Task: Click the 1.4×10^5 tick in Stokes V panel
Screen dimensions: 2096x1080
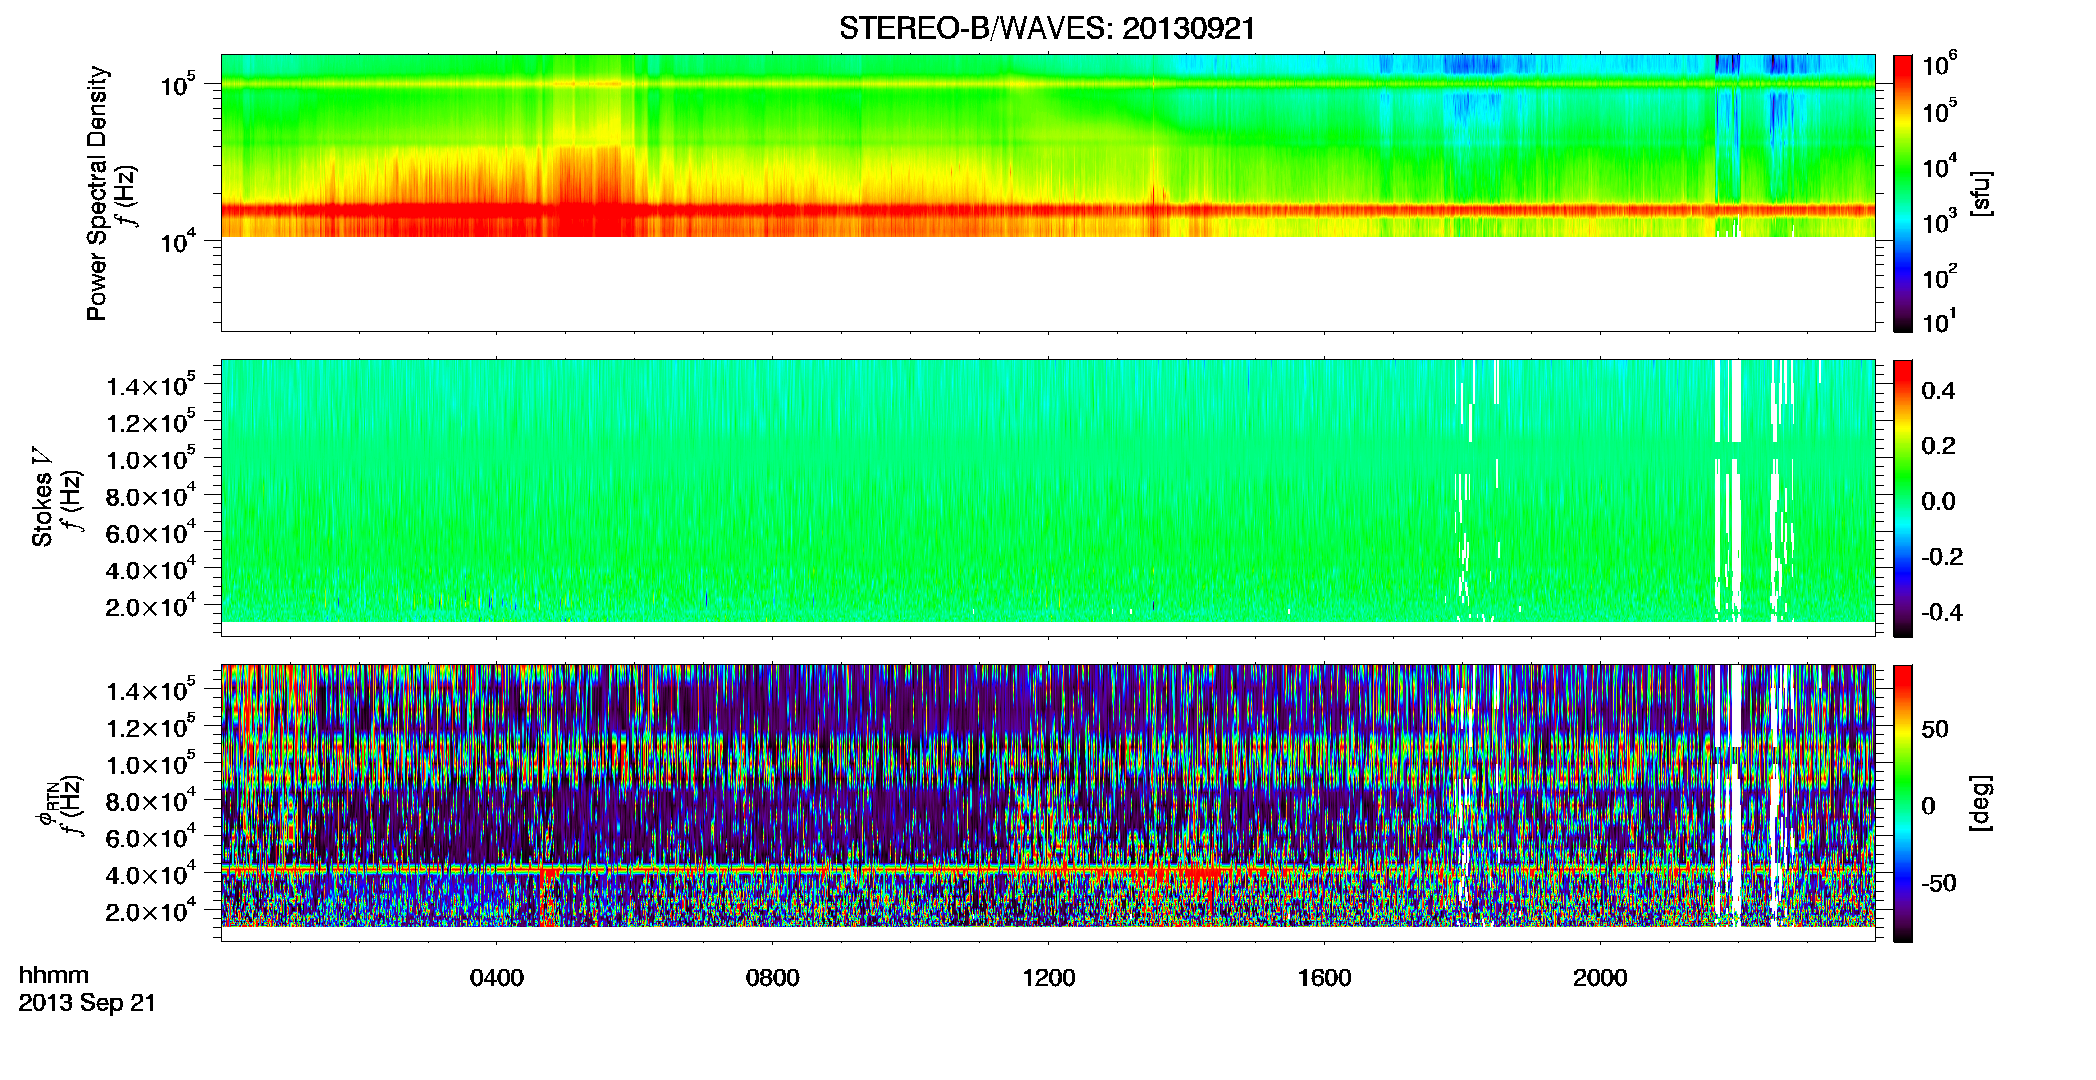Action: pos(151,385)
